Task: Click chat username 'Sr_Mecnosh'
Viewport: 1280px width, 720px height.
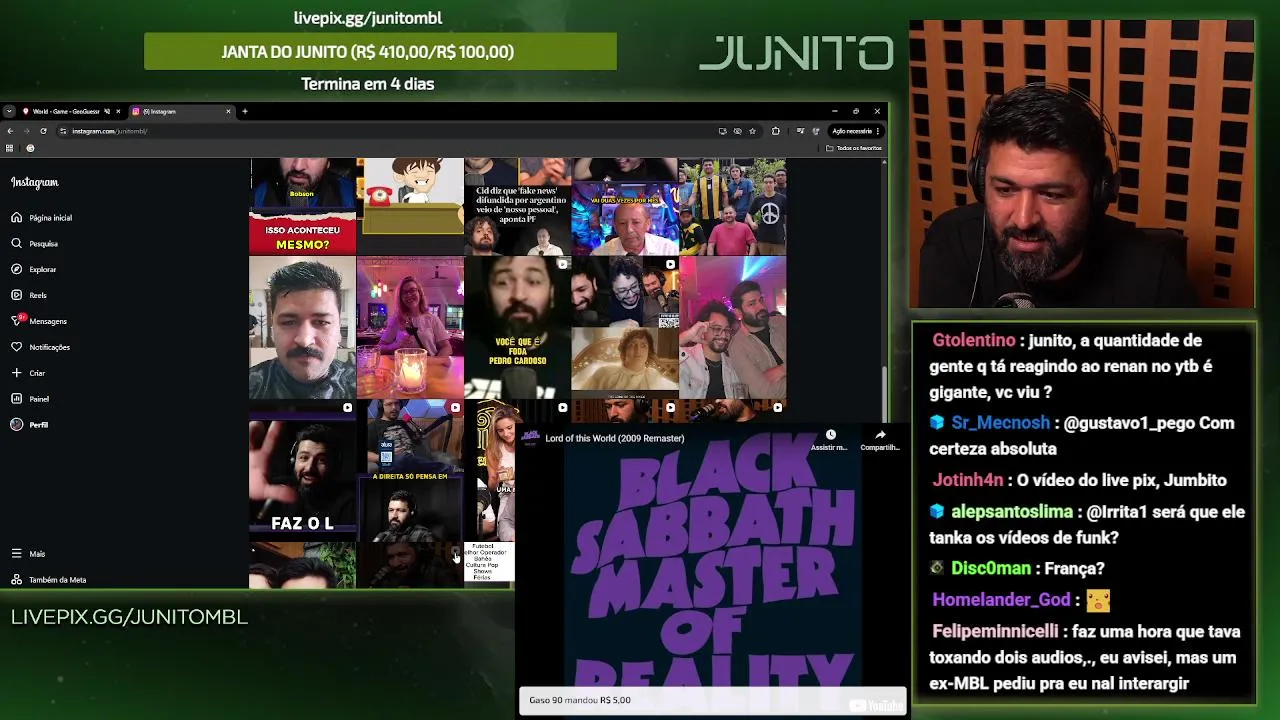Action: [1000, 423]
